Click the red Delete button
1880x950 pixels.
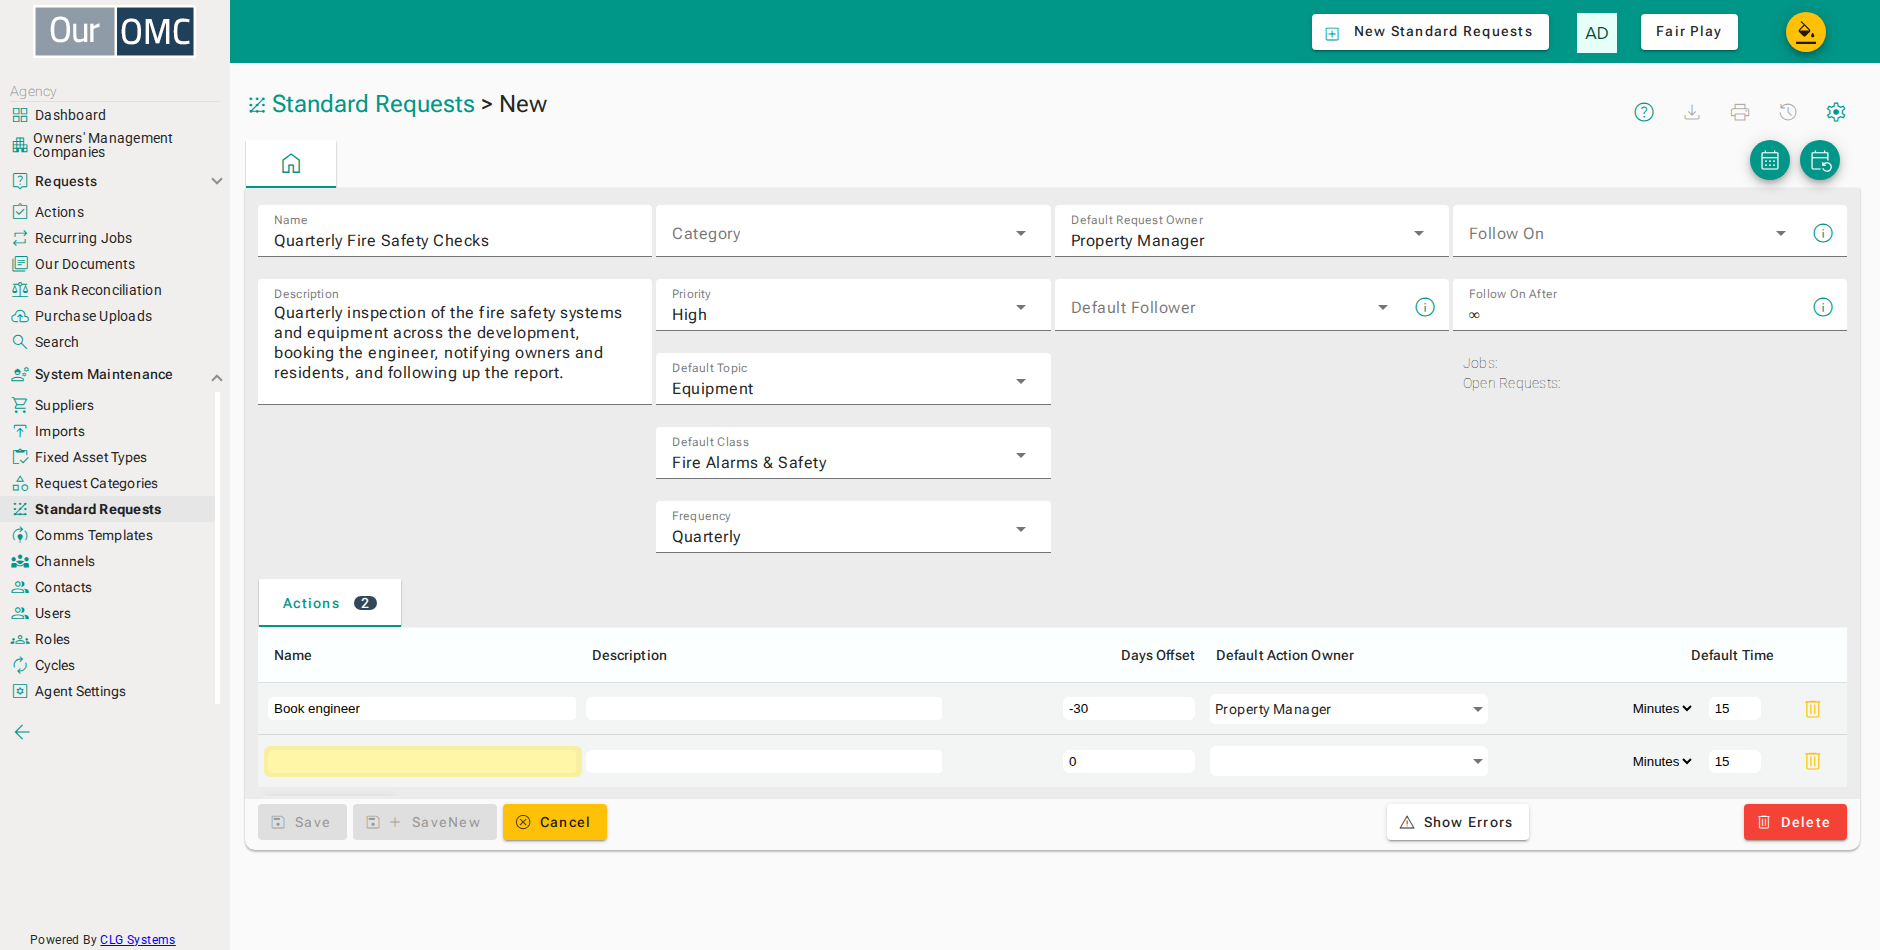(1795, 822)
